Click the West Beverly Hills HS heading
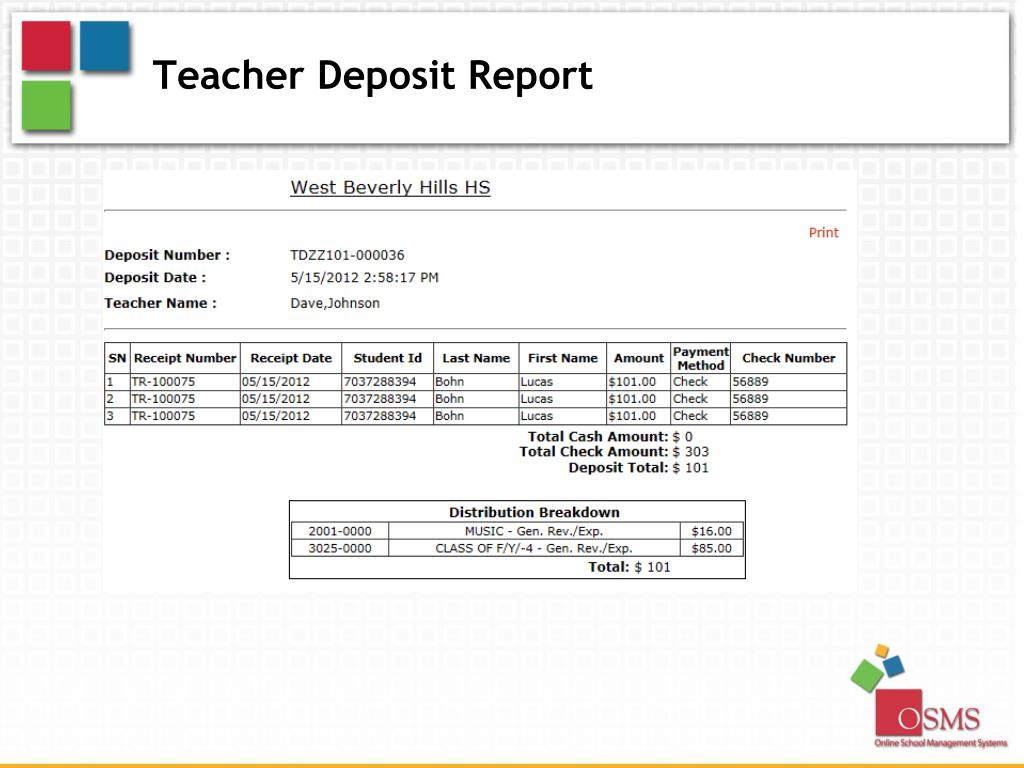 pos(390,187)
